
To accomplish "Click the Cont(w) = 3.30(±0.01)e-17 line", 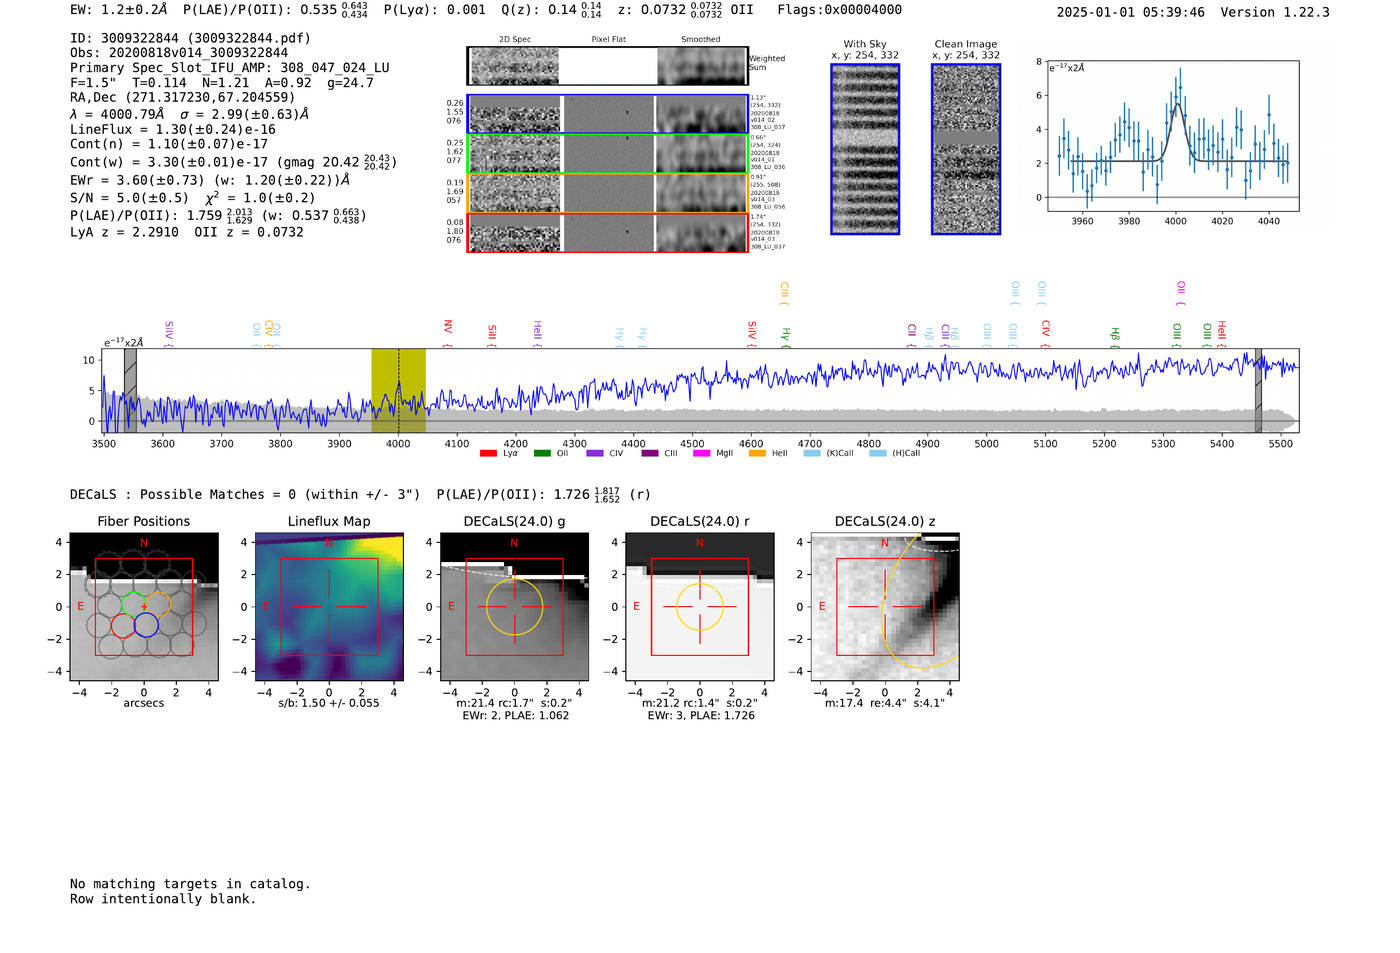I will [233, 161].
